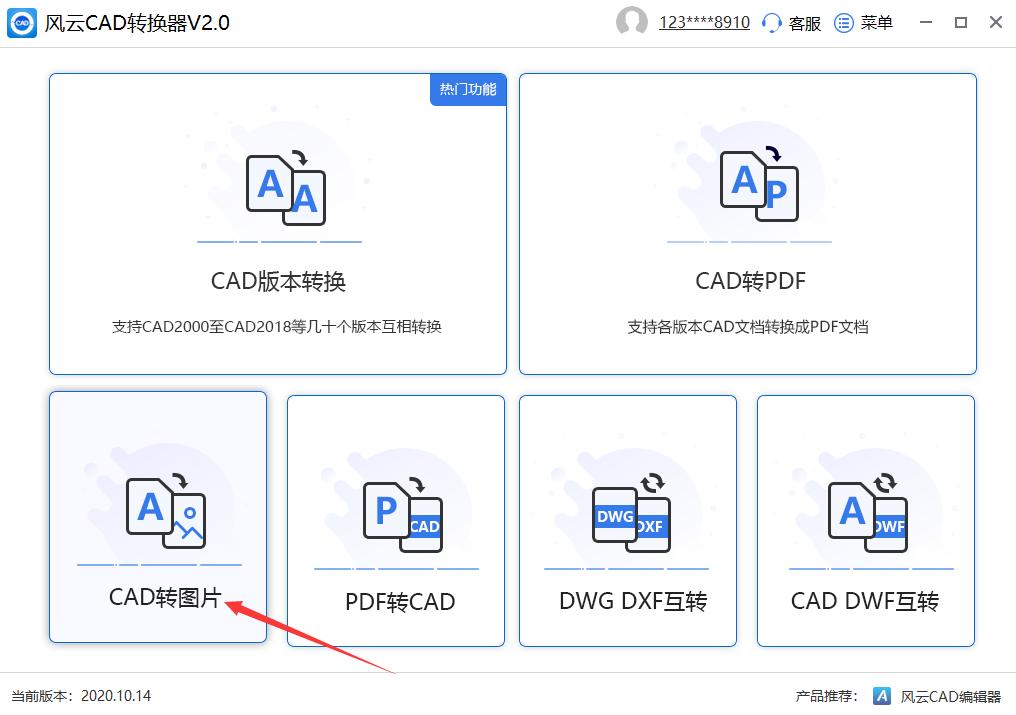Viewport: 1016px width, 715px height.
Task: Launch the DWG DXF互转 tool
Action: tap(627, 520)
